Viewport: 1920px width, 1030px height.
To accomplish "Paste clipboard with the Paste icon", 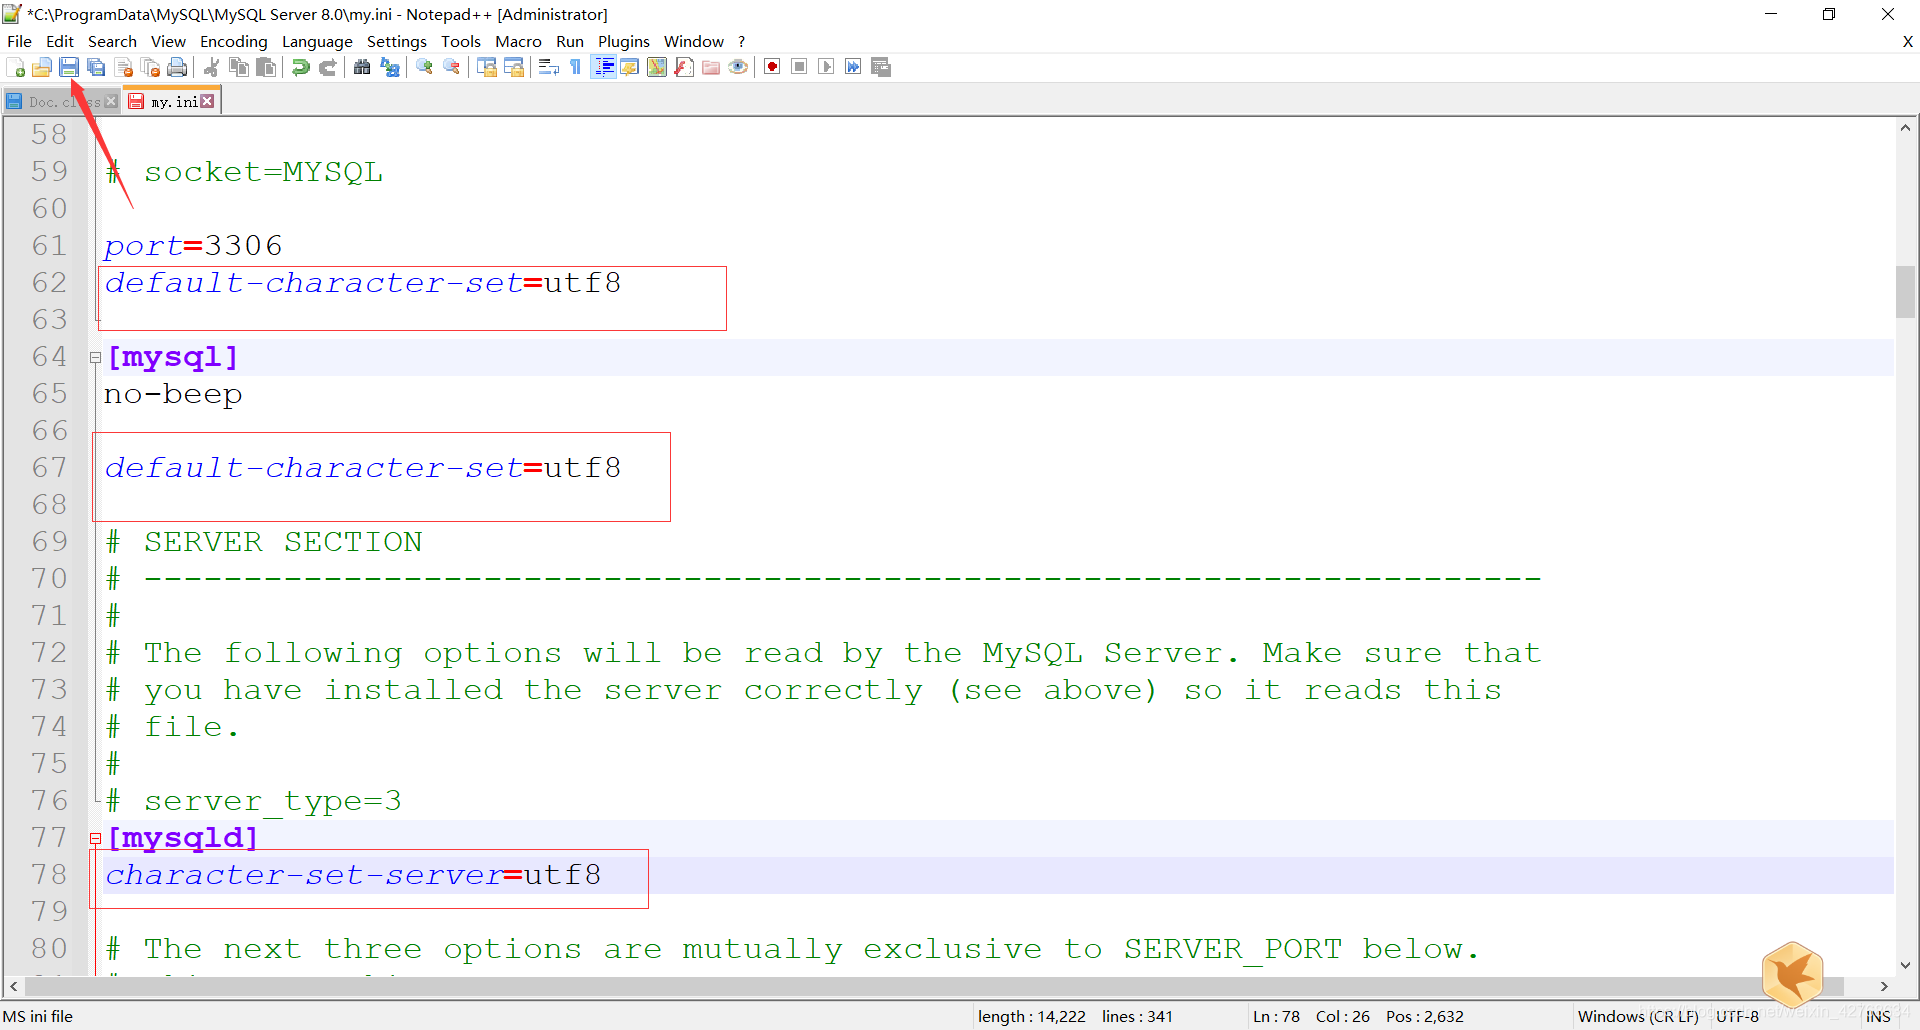I will pos(266,67).
